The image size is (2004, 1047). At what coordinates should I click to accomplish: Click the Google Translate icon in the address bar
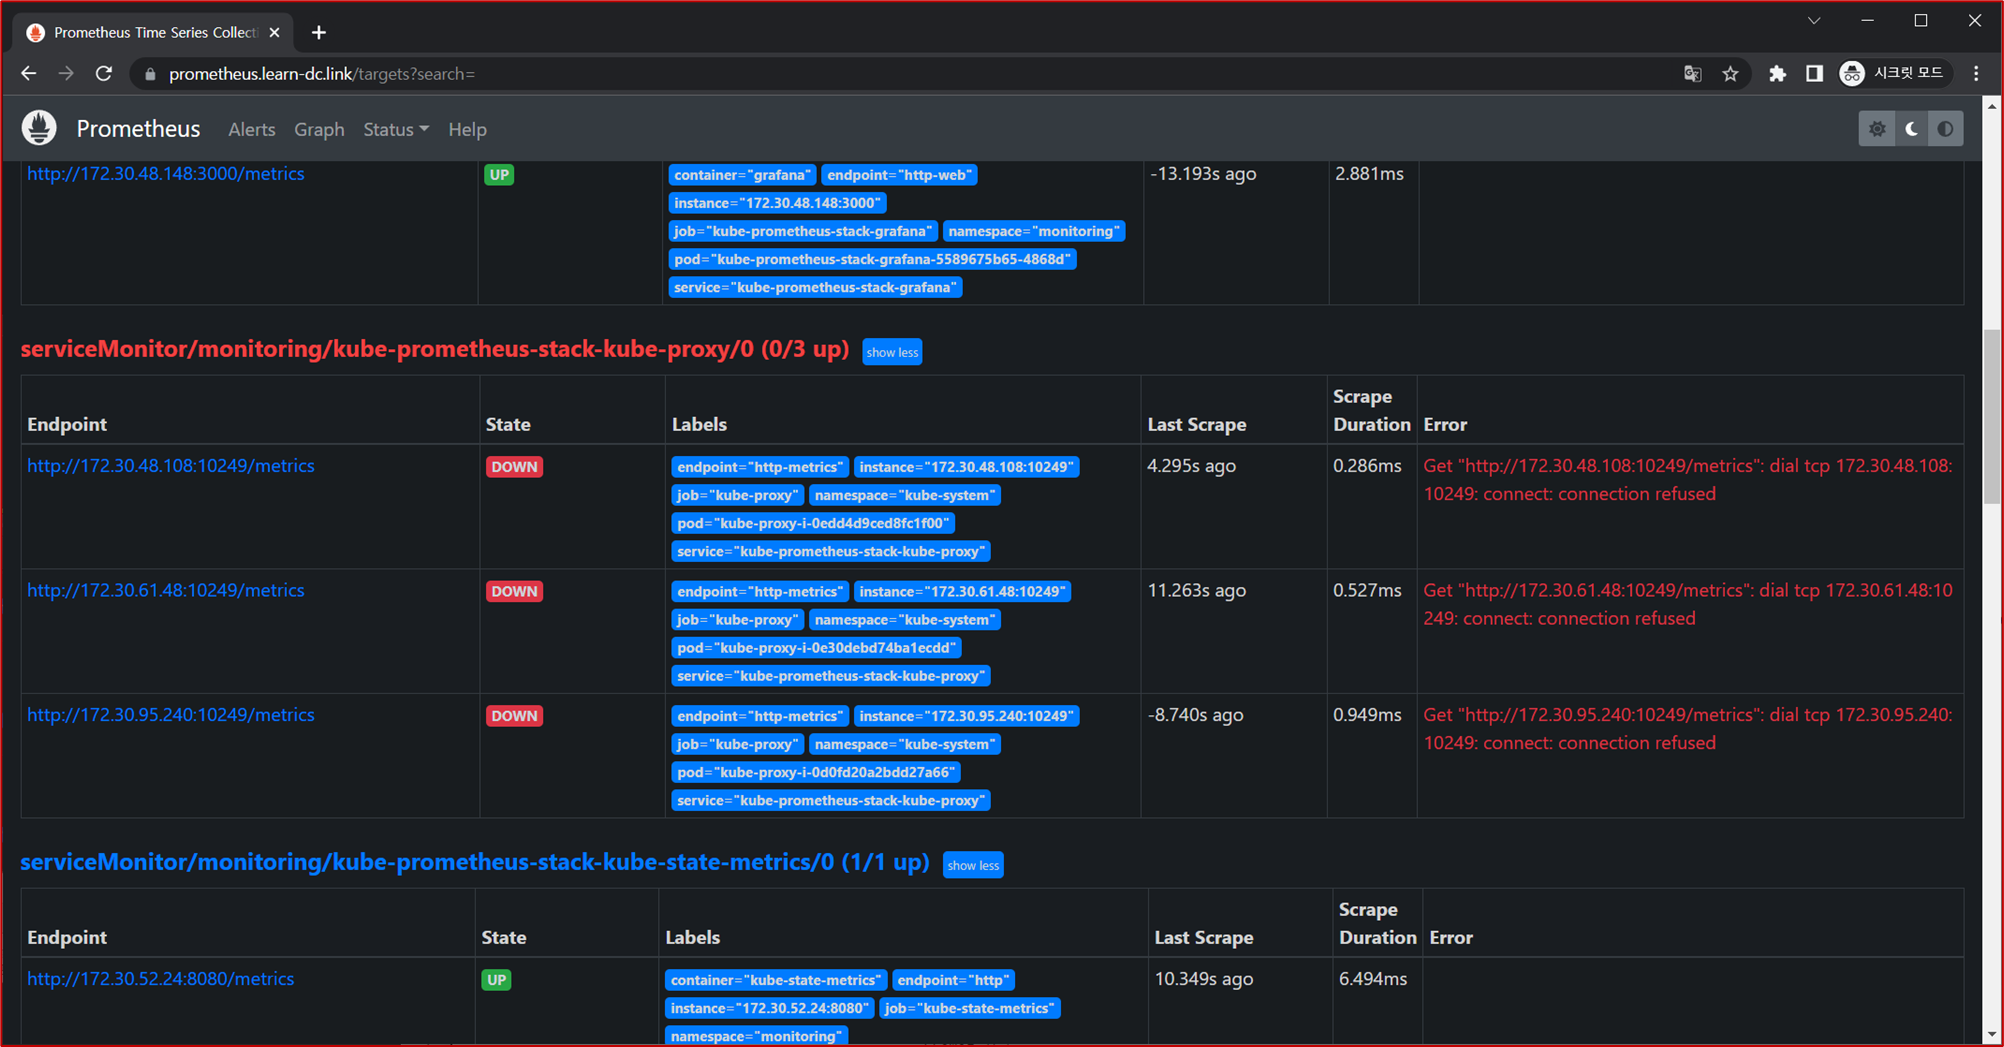tap(1692, 73)
